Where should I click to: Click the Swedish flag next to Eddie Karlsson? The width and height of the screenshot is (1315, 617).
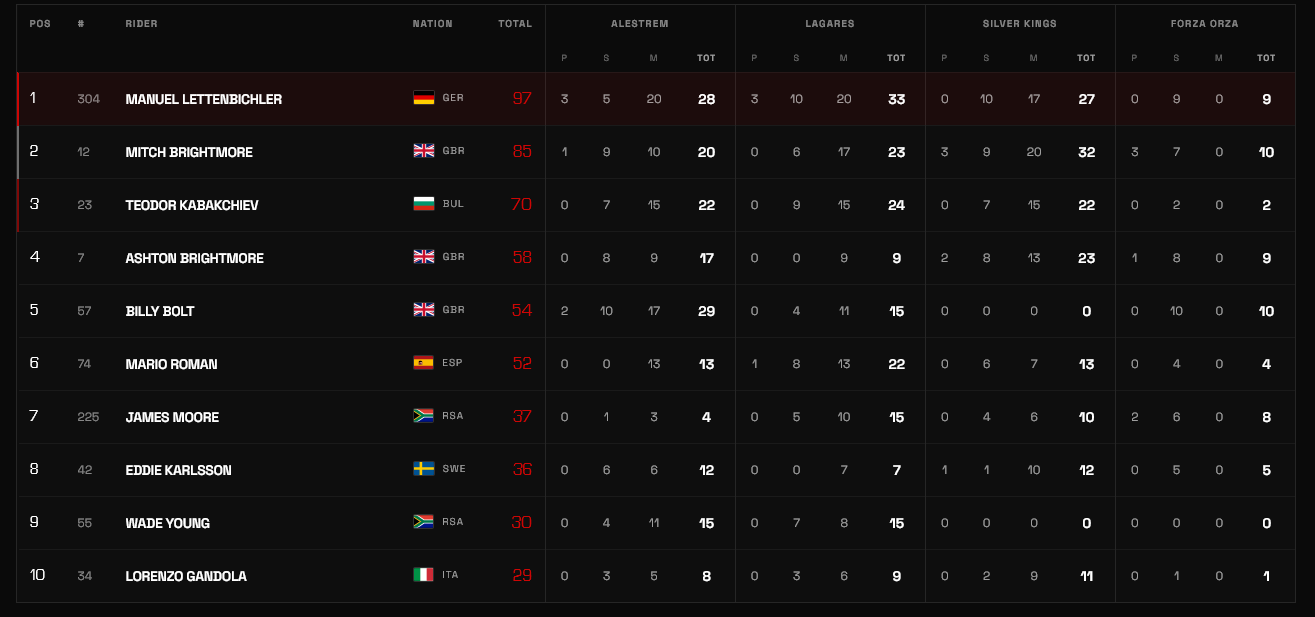click(423, 469)
